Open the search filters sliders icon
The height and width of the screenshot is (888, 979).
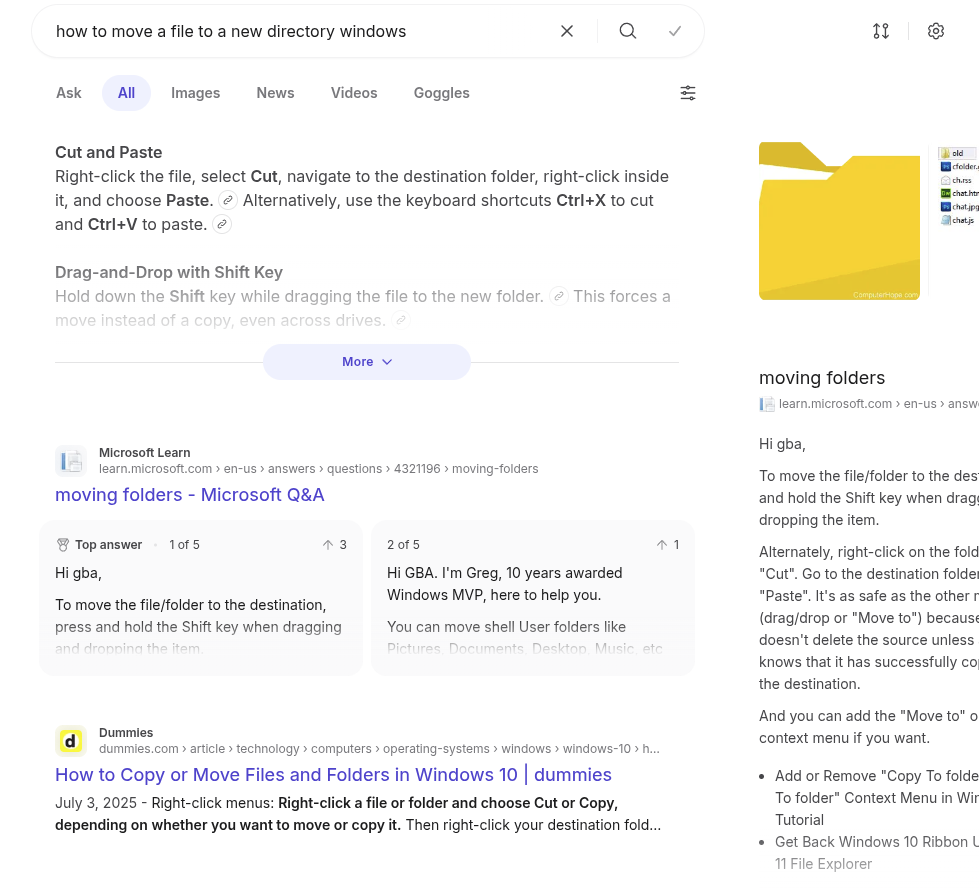click(x=688, y=93)
